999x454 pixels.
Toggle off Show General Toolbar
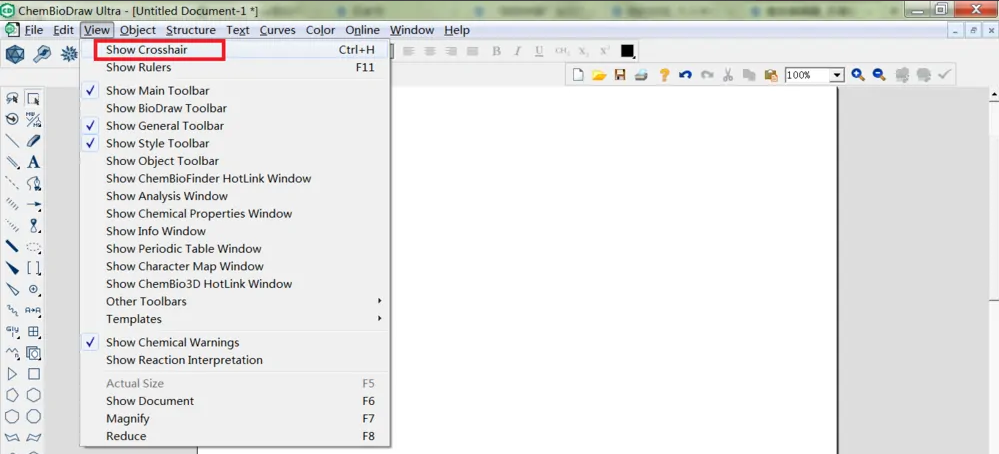pos(164,126)
